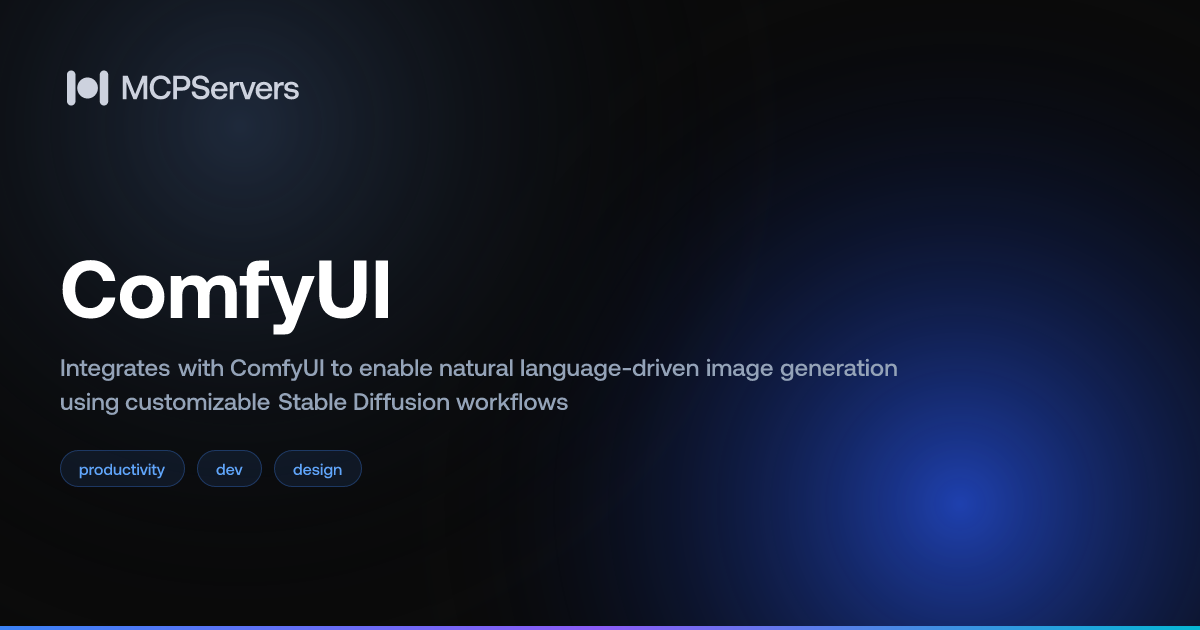Click the MCPServers wordmark text
Viewport: 1200px width, 630px height.
click(210, 88)
